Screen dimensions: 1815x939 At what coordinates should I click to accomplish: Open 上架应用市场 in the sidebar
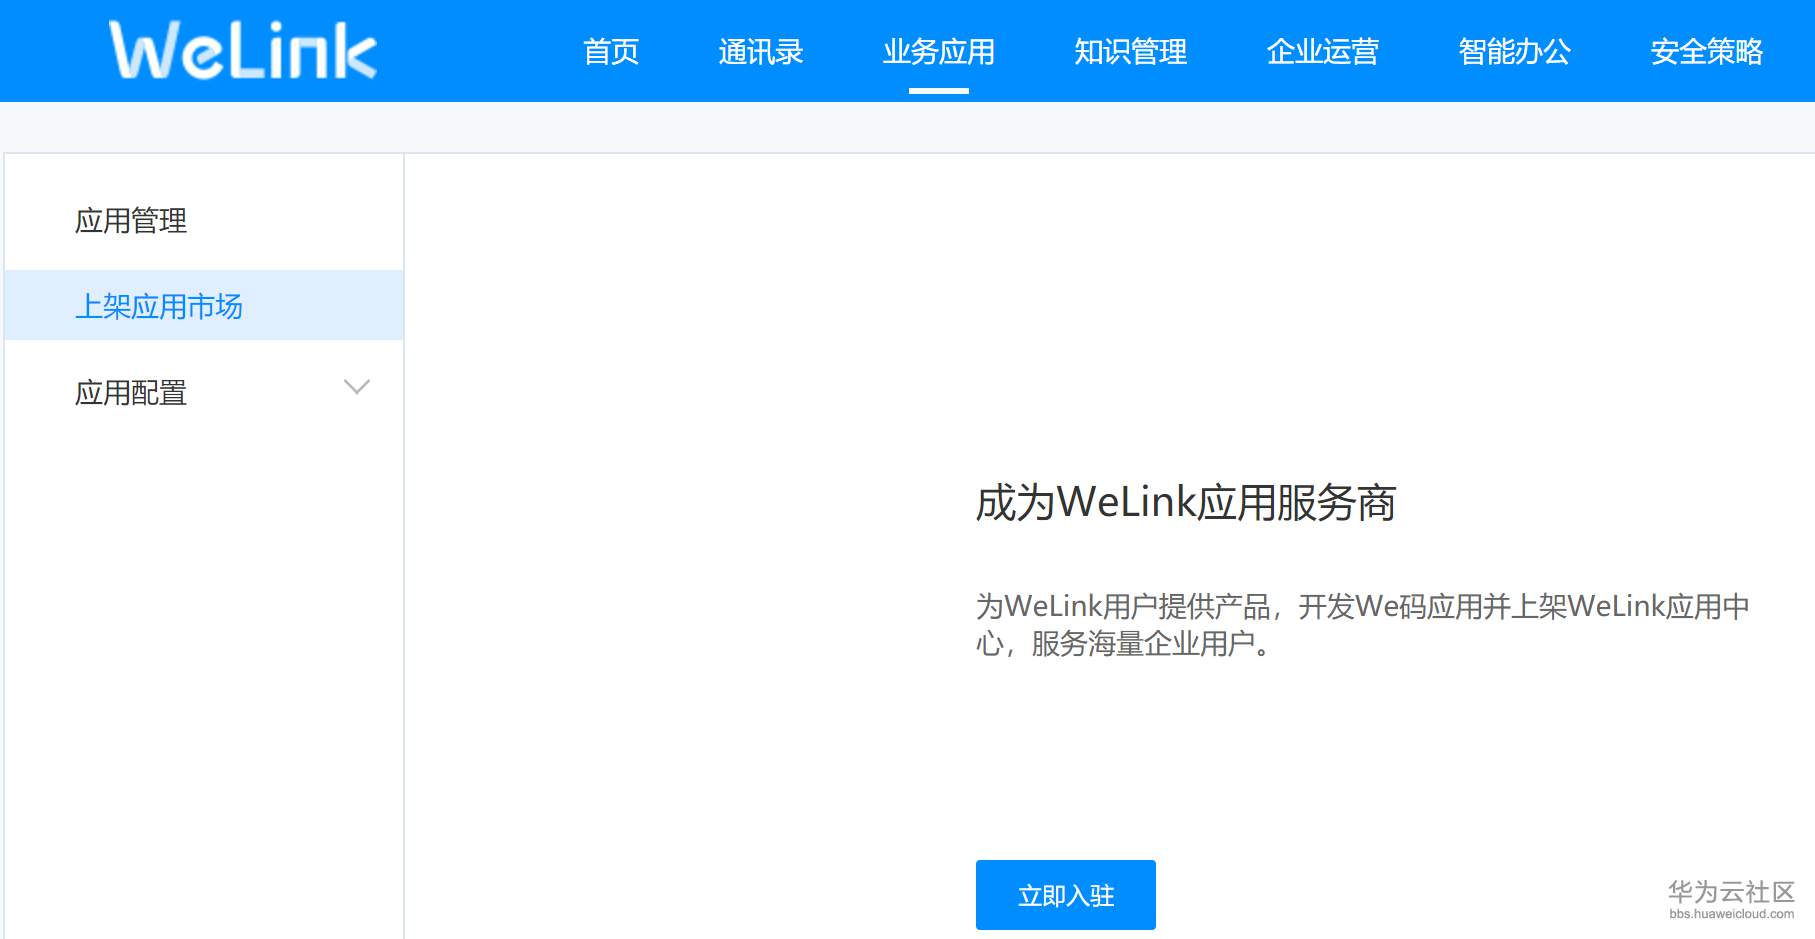click(x=204, y=305)
